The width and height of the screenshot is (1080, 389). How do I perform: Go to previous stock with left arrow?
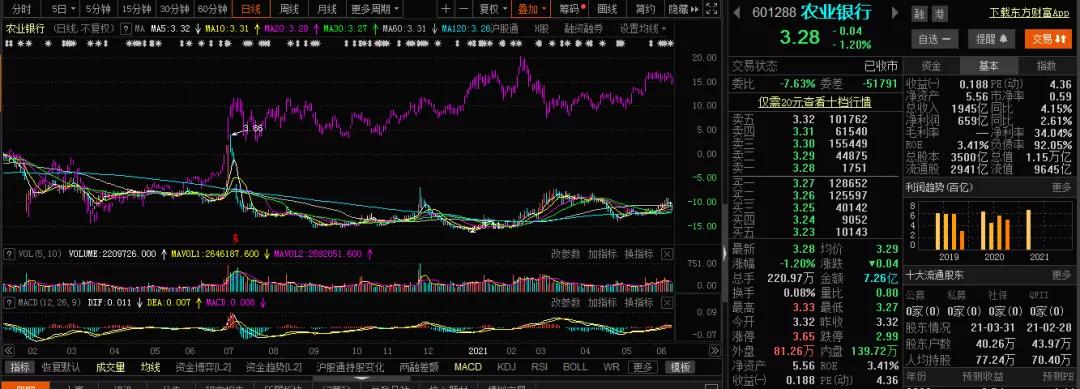736,12
